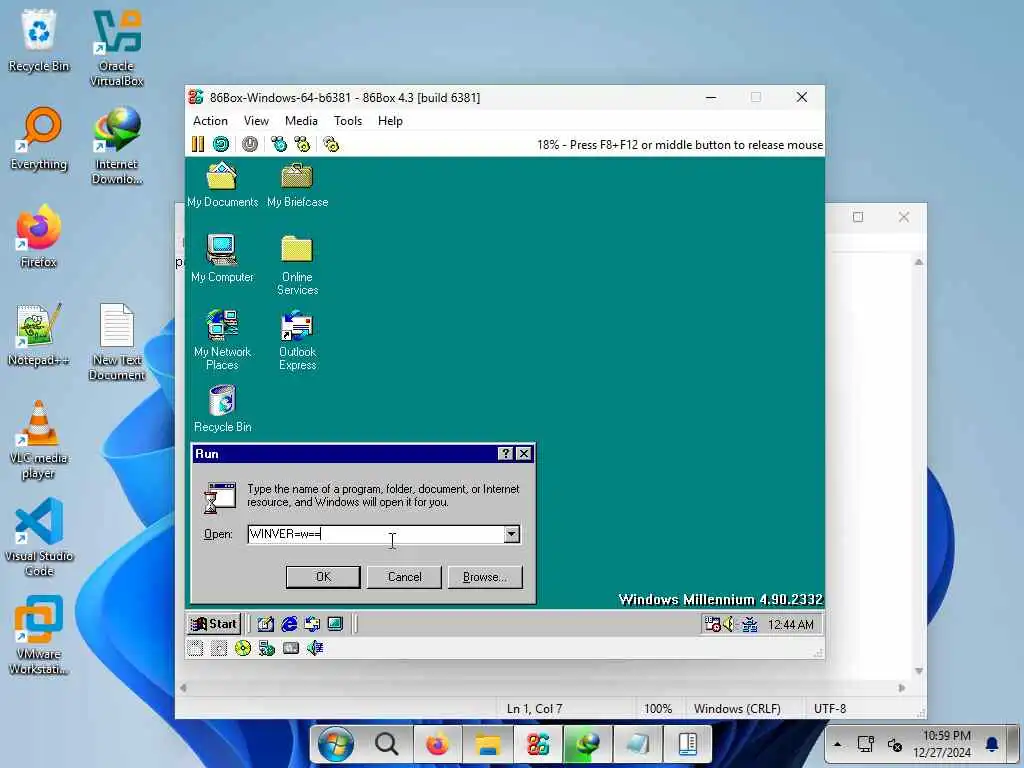
Task: Launch Outlook Express from the ME desktop
Action: (x=297, y=340)
